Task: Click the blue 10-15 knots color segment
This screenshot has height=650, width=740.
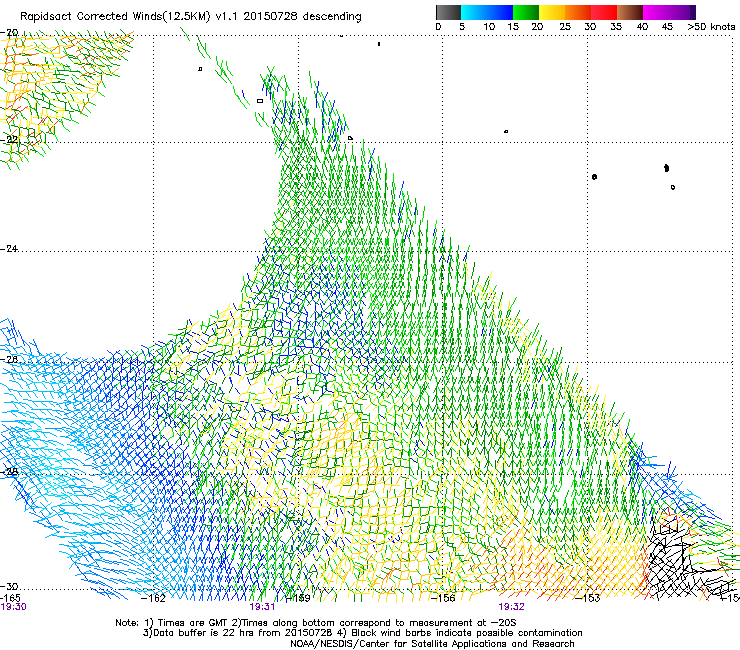Action: click(500, 12)
